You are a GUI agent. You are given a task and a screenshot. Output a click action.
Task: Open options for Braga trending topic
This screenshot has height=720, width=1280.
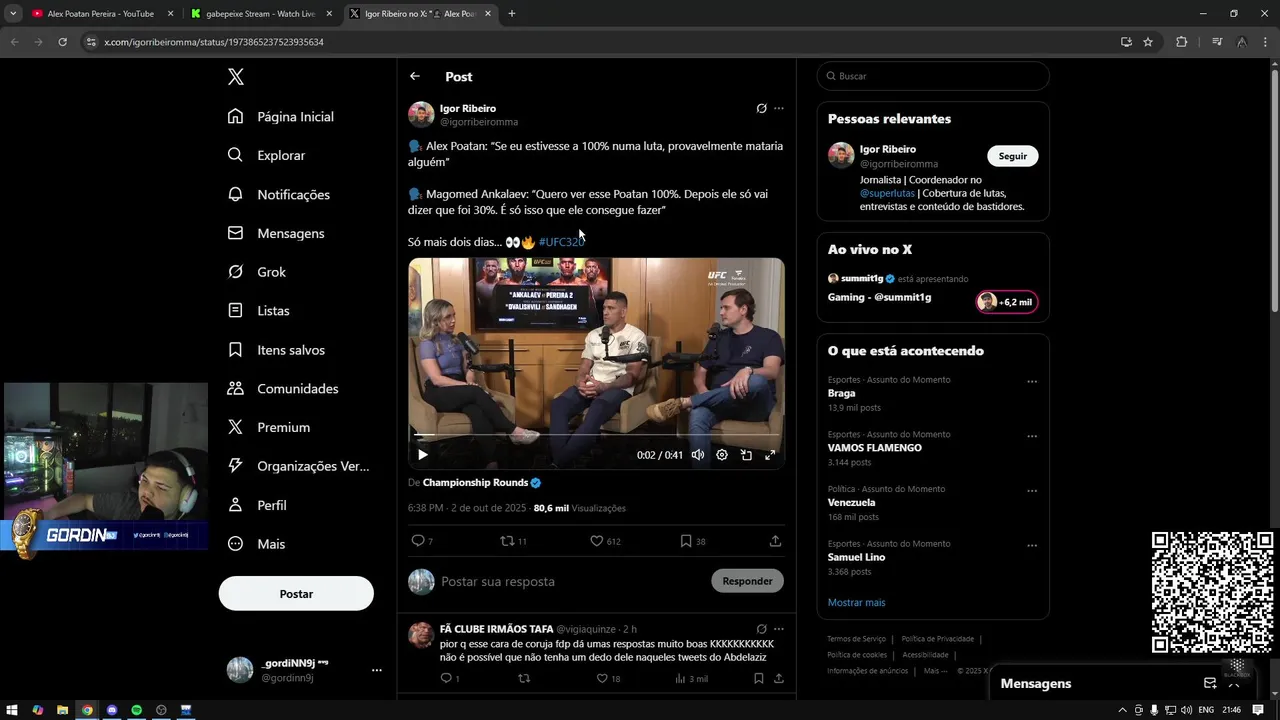click(1032, 381)
